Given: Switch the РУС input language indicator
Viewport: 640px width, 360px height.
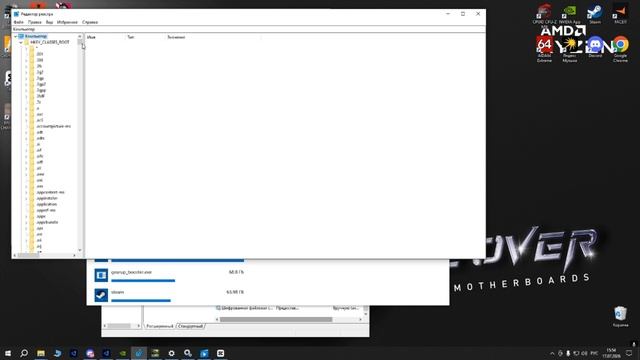Looking at the screenshot, I should click(594, 353).
